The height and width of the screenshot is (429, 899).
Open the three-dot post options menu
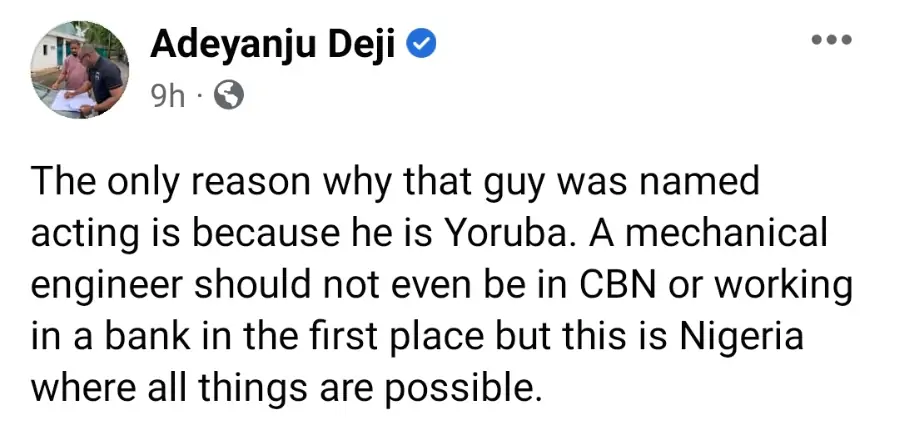[x=831, y=40]
